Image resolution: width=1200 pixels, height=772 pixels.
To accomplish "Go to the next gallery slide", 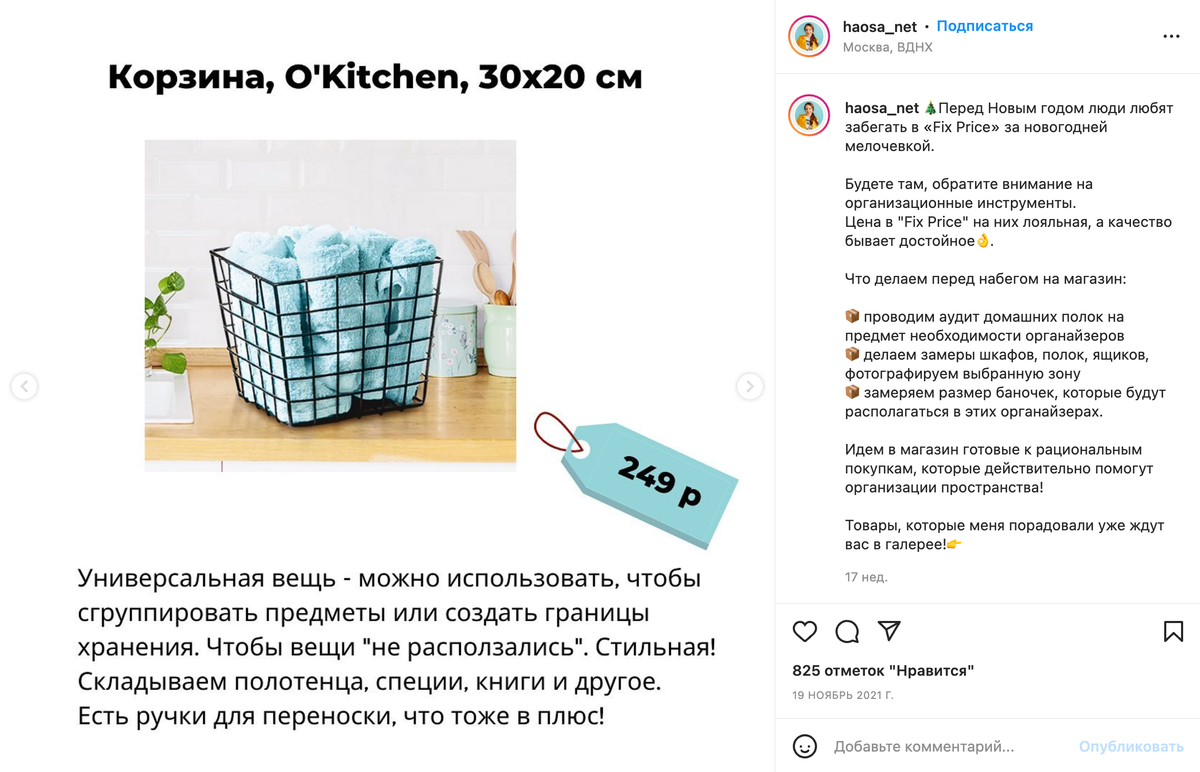I will click(749, 386).
